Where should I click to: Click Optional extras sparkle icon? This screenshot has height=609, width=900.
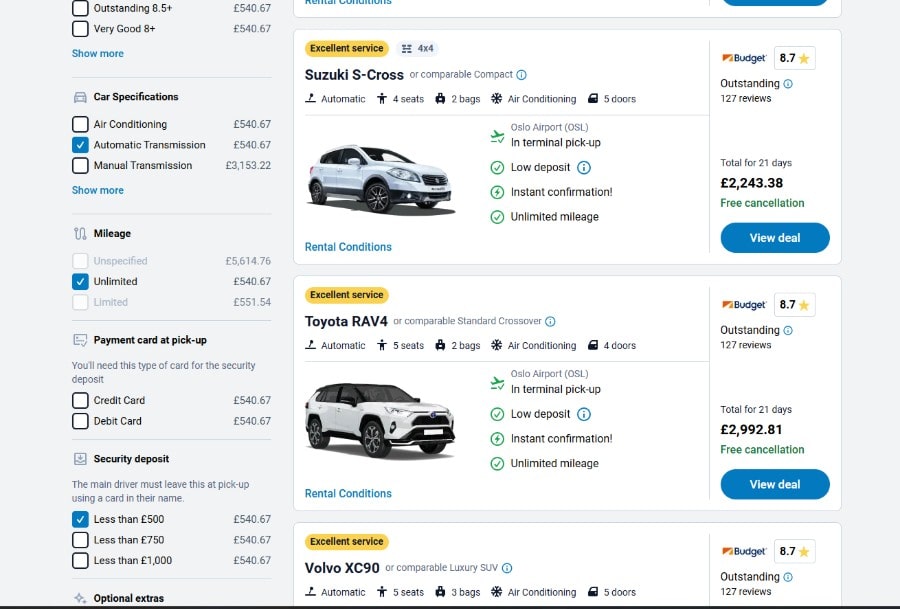(x=80, y=598)
